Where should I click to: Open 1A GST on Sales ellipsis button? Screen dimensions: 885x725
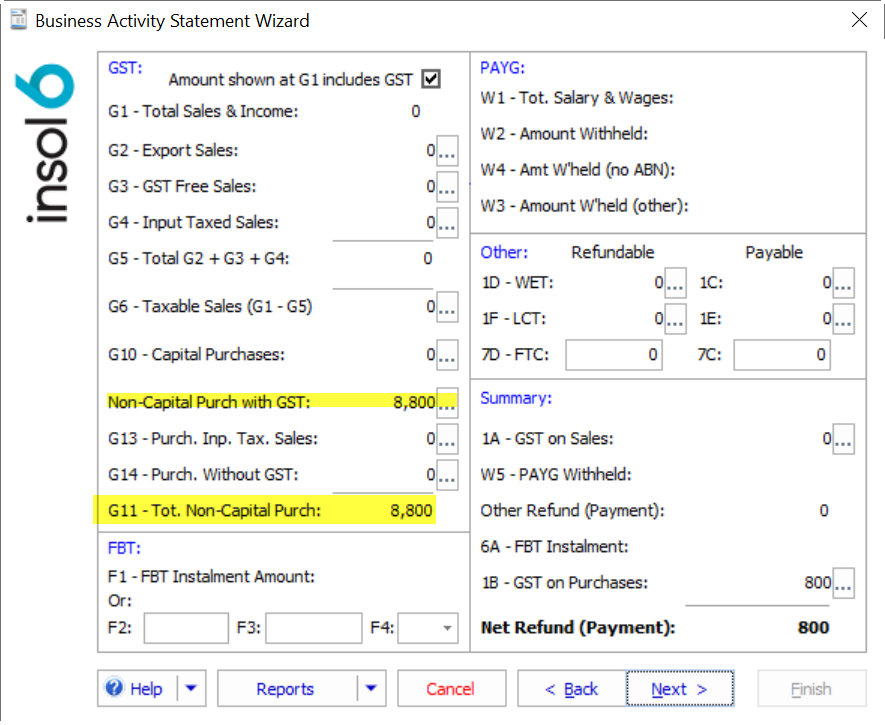click(x=843, y=439)
